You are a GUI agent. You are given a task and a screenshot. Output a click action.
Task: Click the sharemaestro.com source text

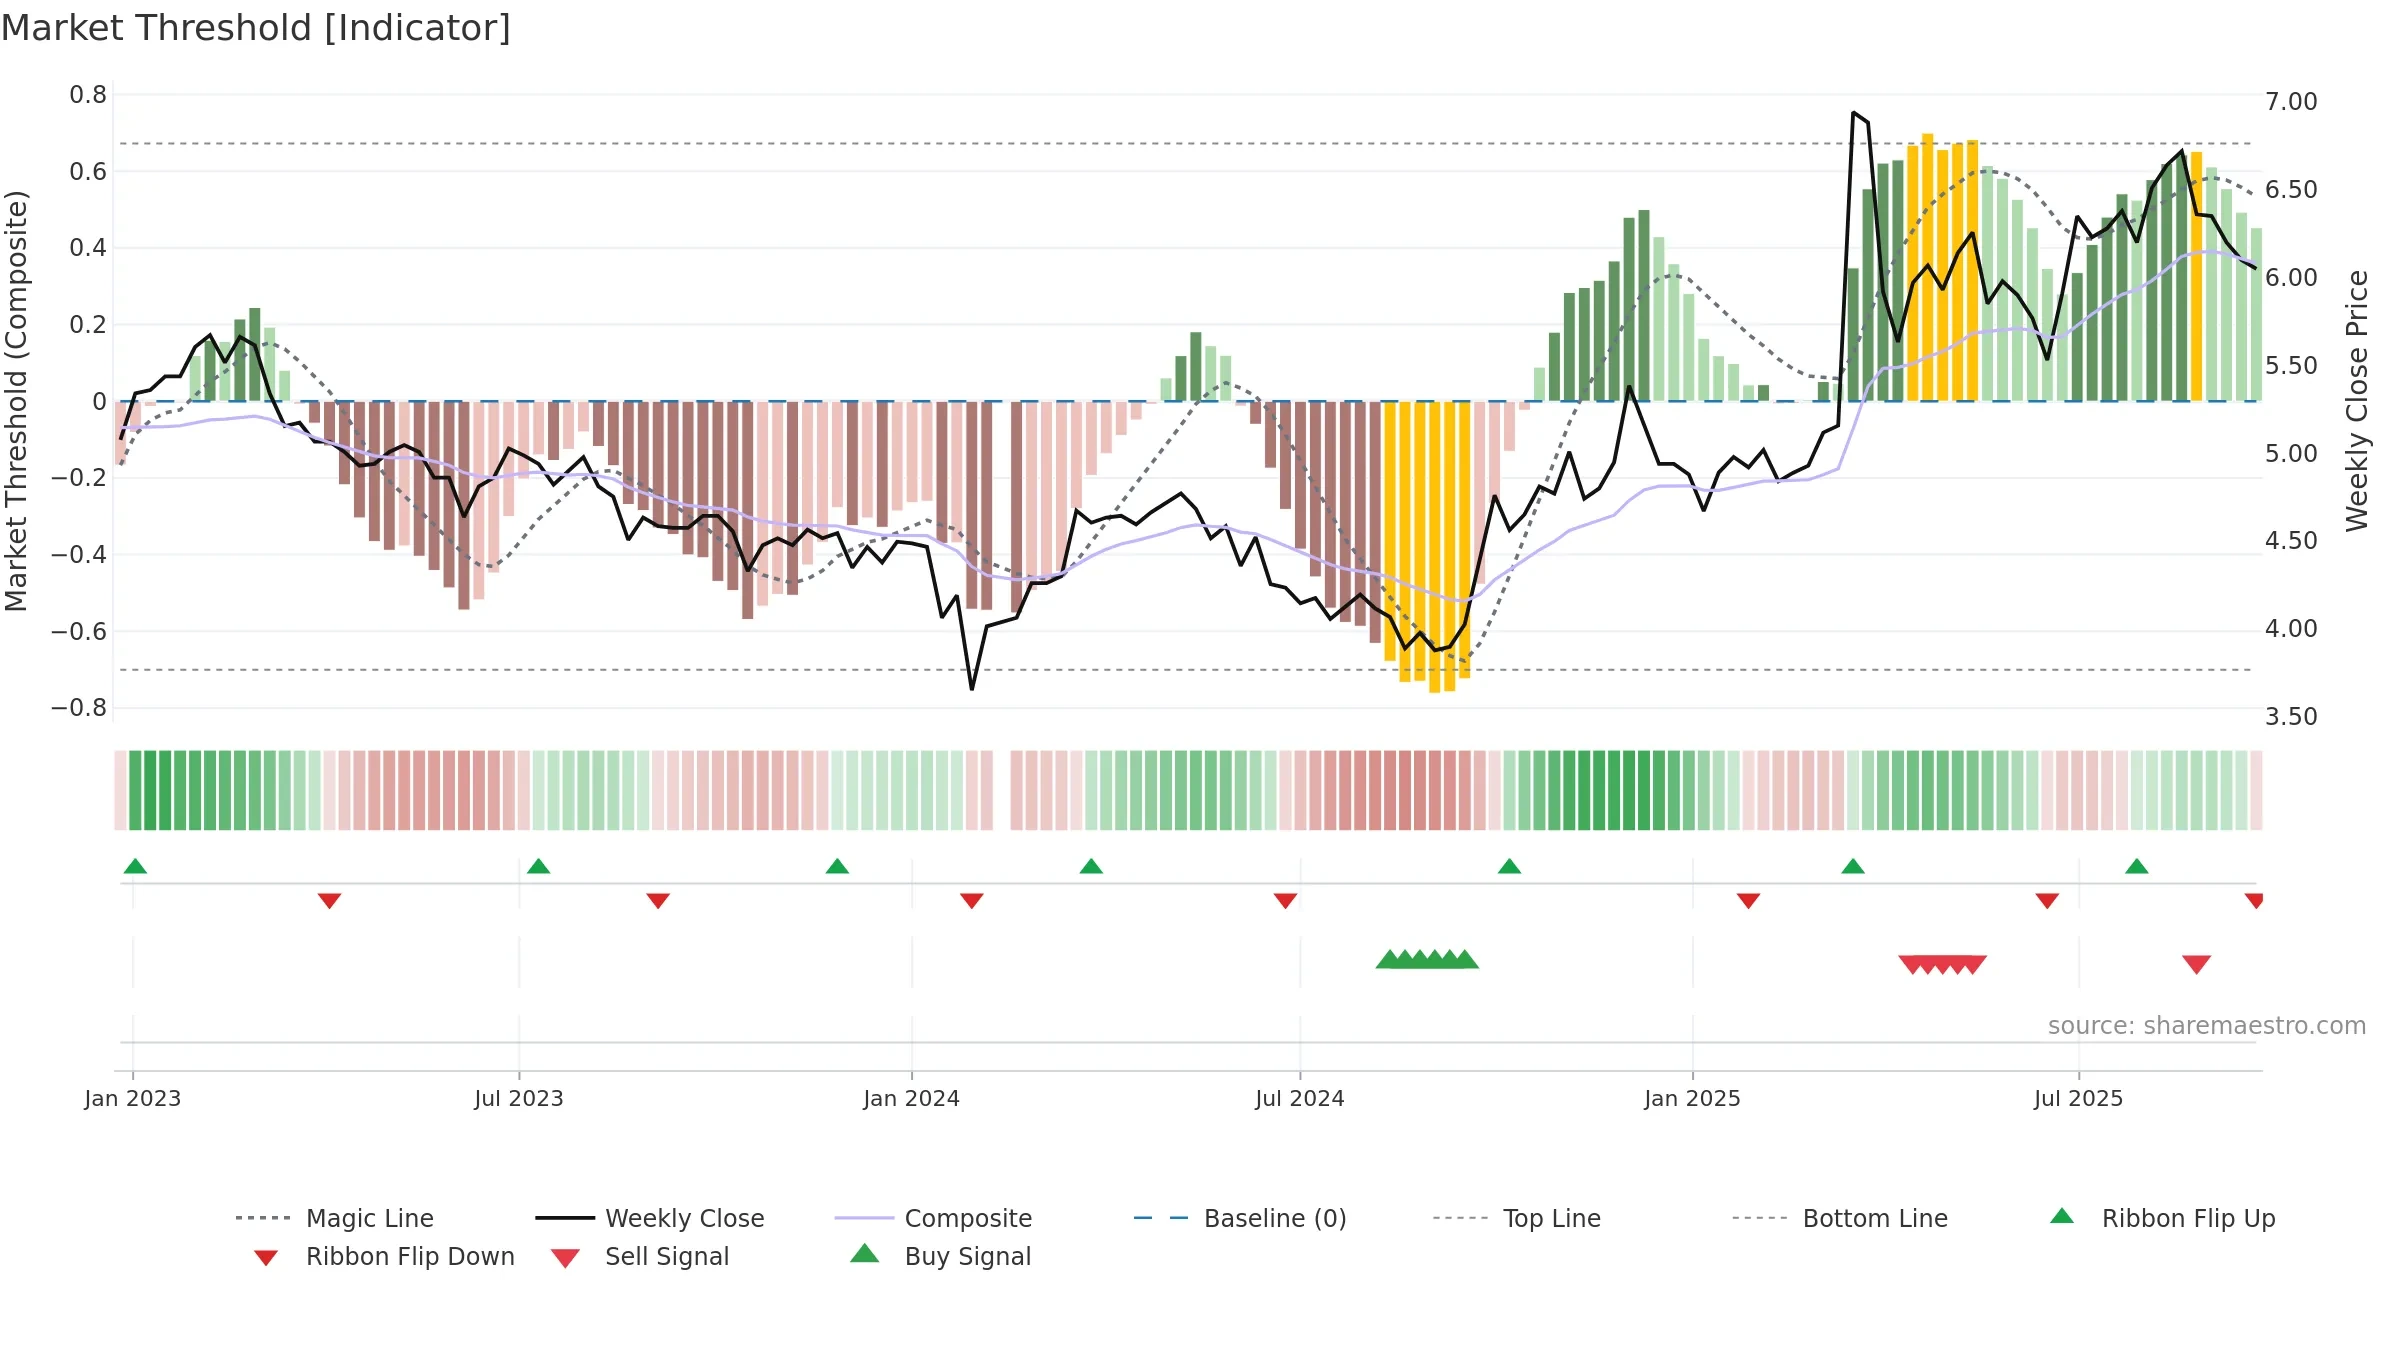[2206, 1026]
